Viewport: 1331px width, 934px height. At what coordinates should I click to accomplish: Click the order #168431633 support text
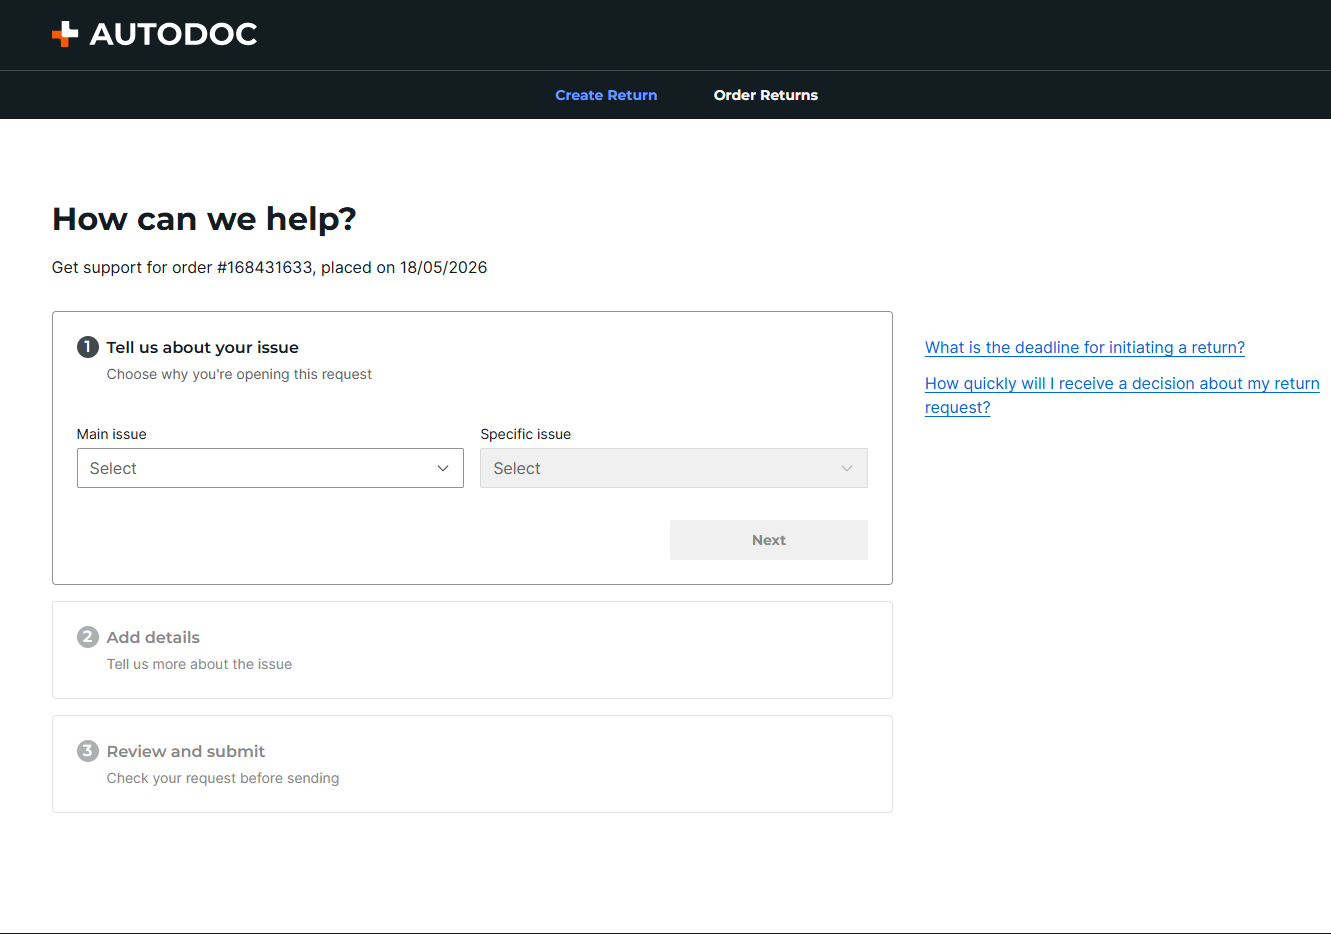270,267
